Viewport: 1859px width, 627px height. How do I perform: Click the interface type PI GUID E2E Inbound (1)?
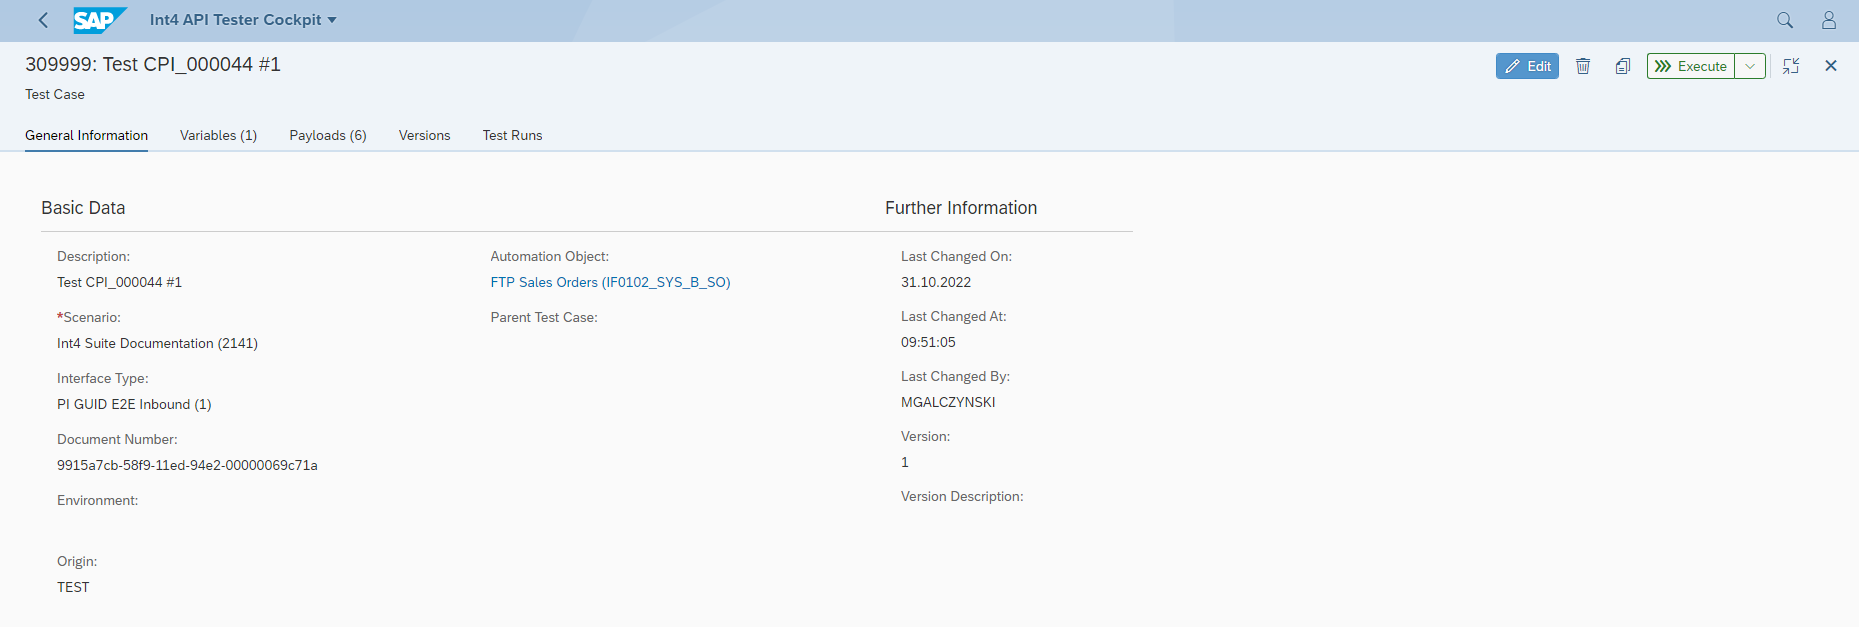click(x=134, y=404)
